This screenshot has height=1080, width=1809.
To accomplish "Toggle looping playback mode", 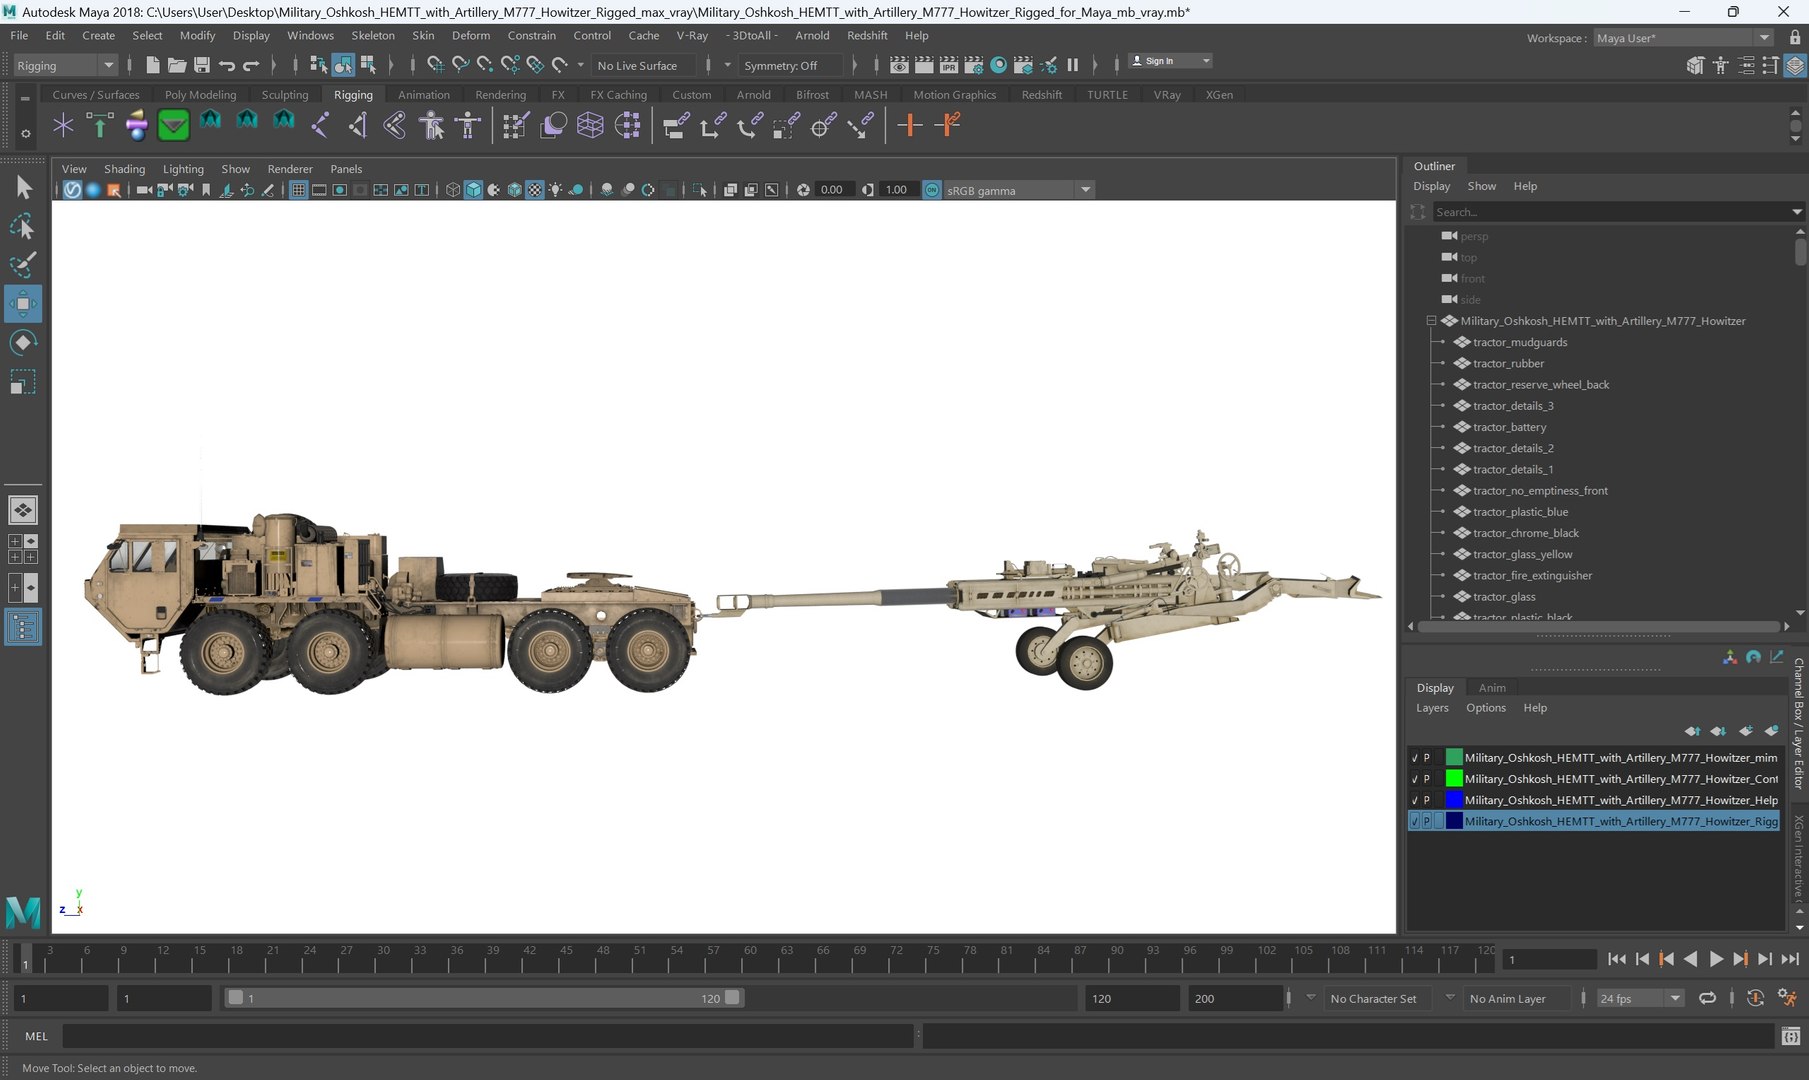I will [x=1707, y=998].
